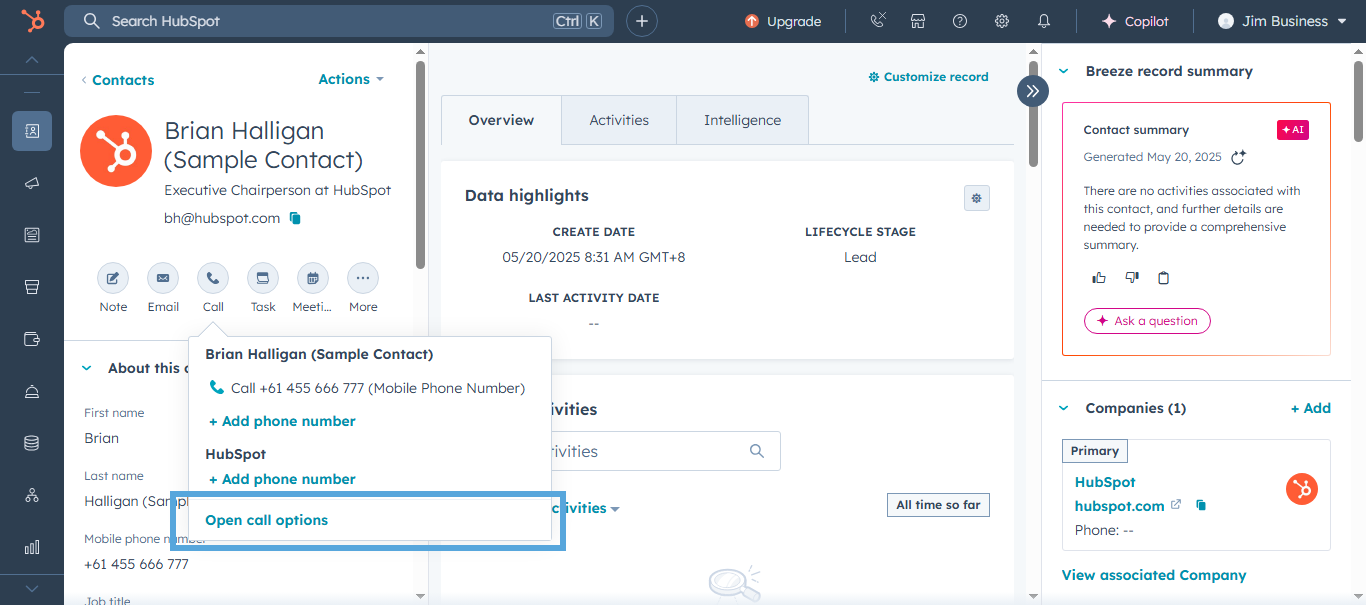The image size is (1366, 605).
Task: Open View associated Company link
Action: click(1153, 575)
